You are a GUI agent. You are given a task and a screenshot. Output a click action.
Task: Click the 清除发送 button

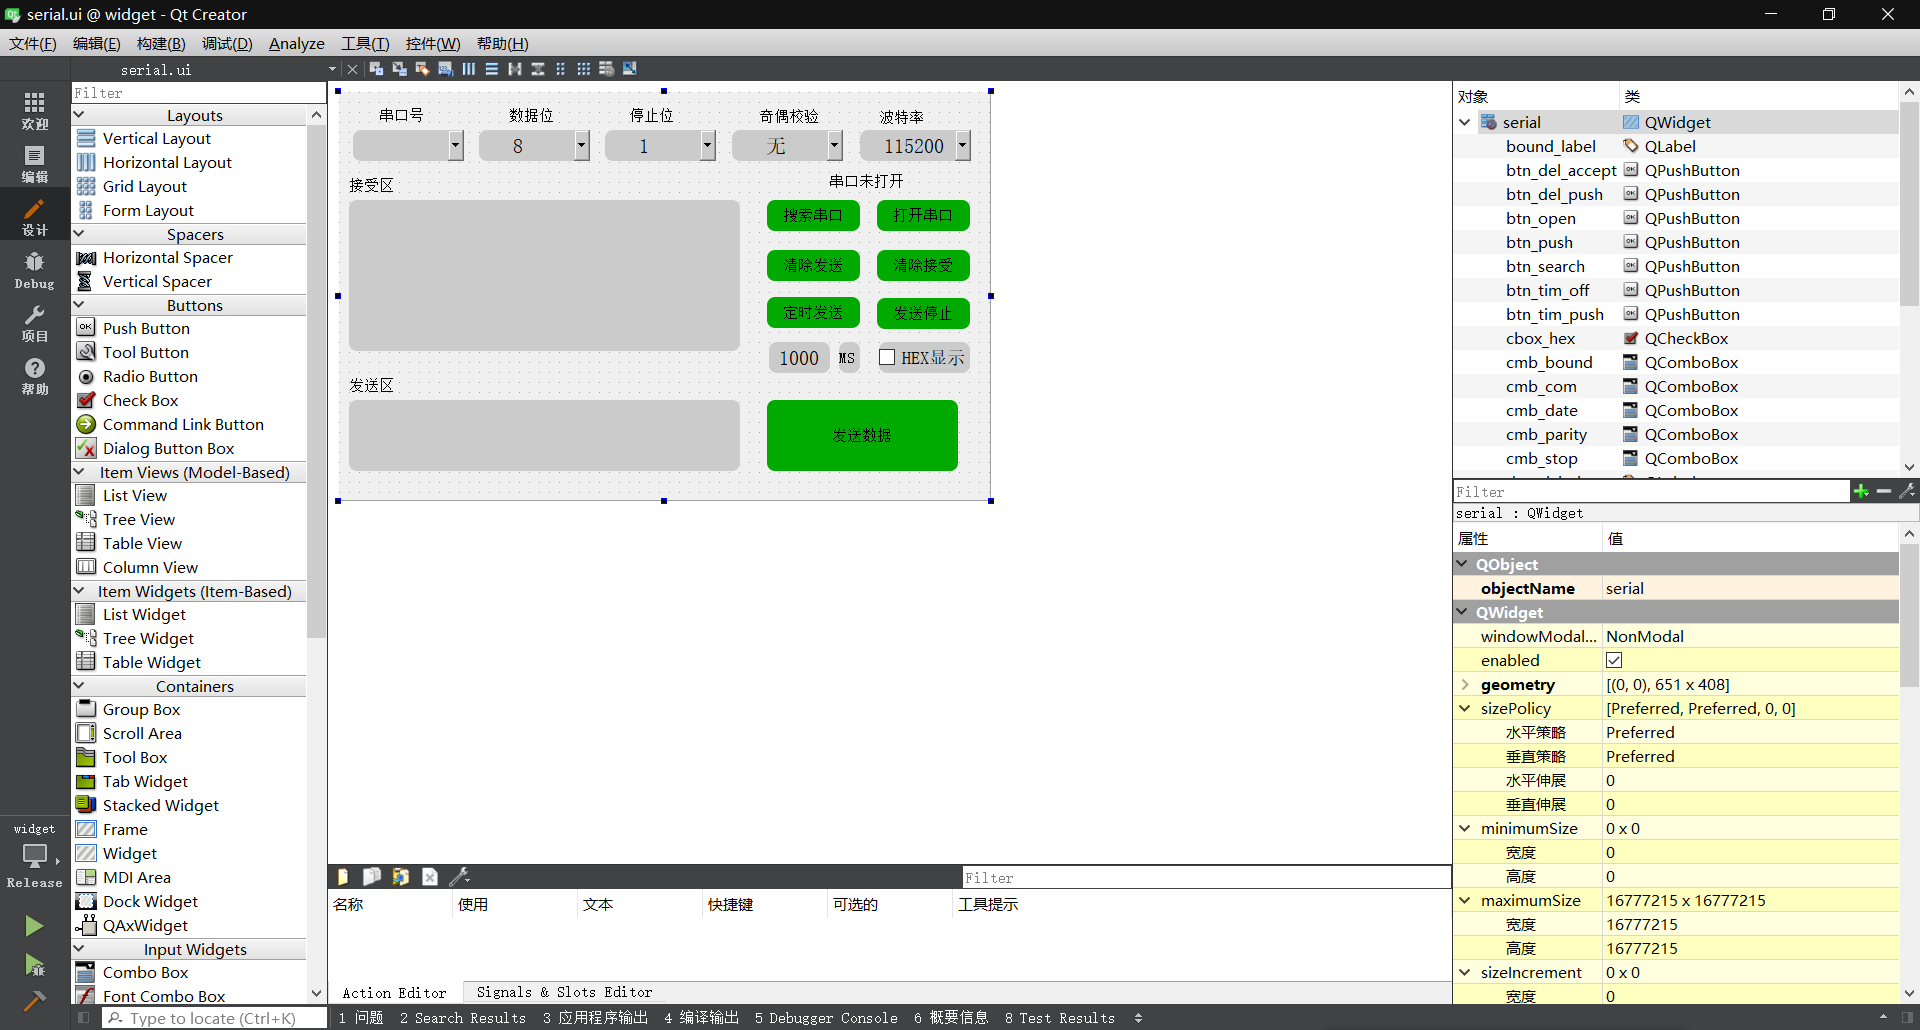813,265
